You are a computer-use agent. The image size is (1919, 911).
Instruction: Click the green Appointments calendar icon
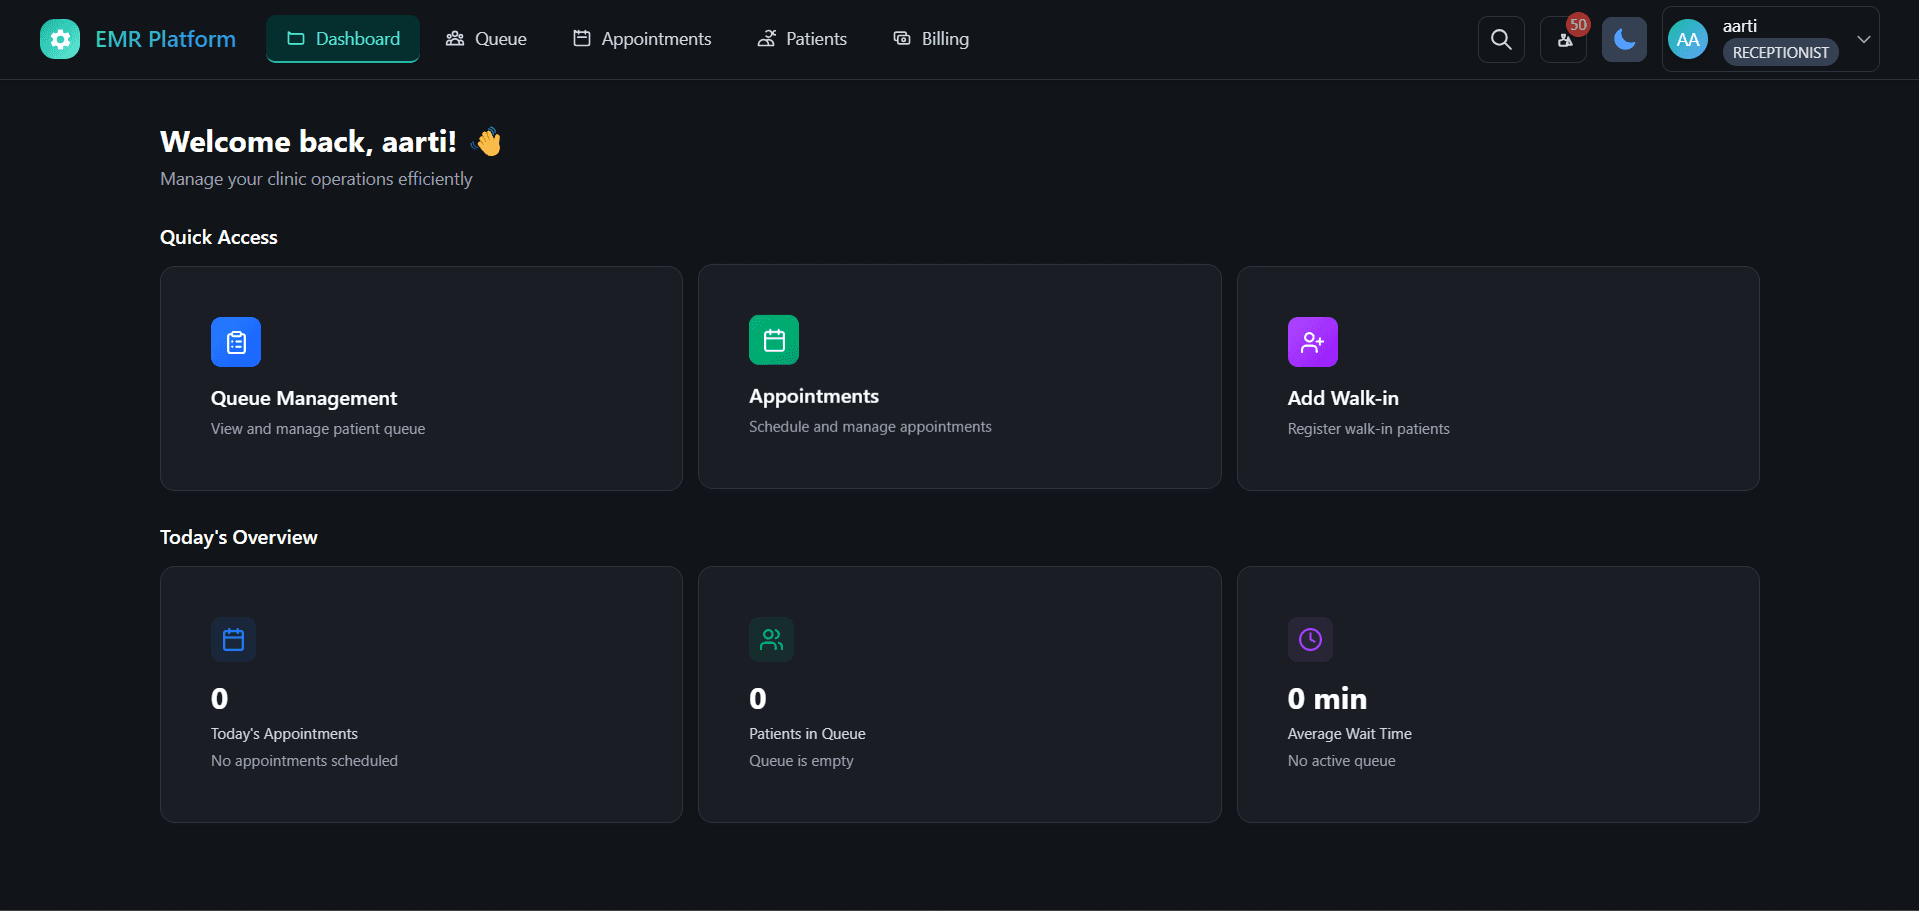pyautogui.click(x=774, y=340)
